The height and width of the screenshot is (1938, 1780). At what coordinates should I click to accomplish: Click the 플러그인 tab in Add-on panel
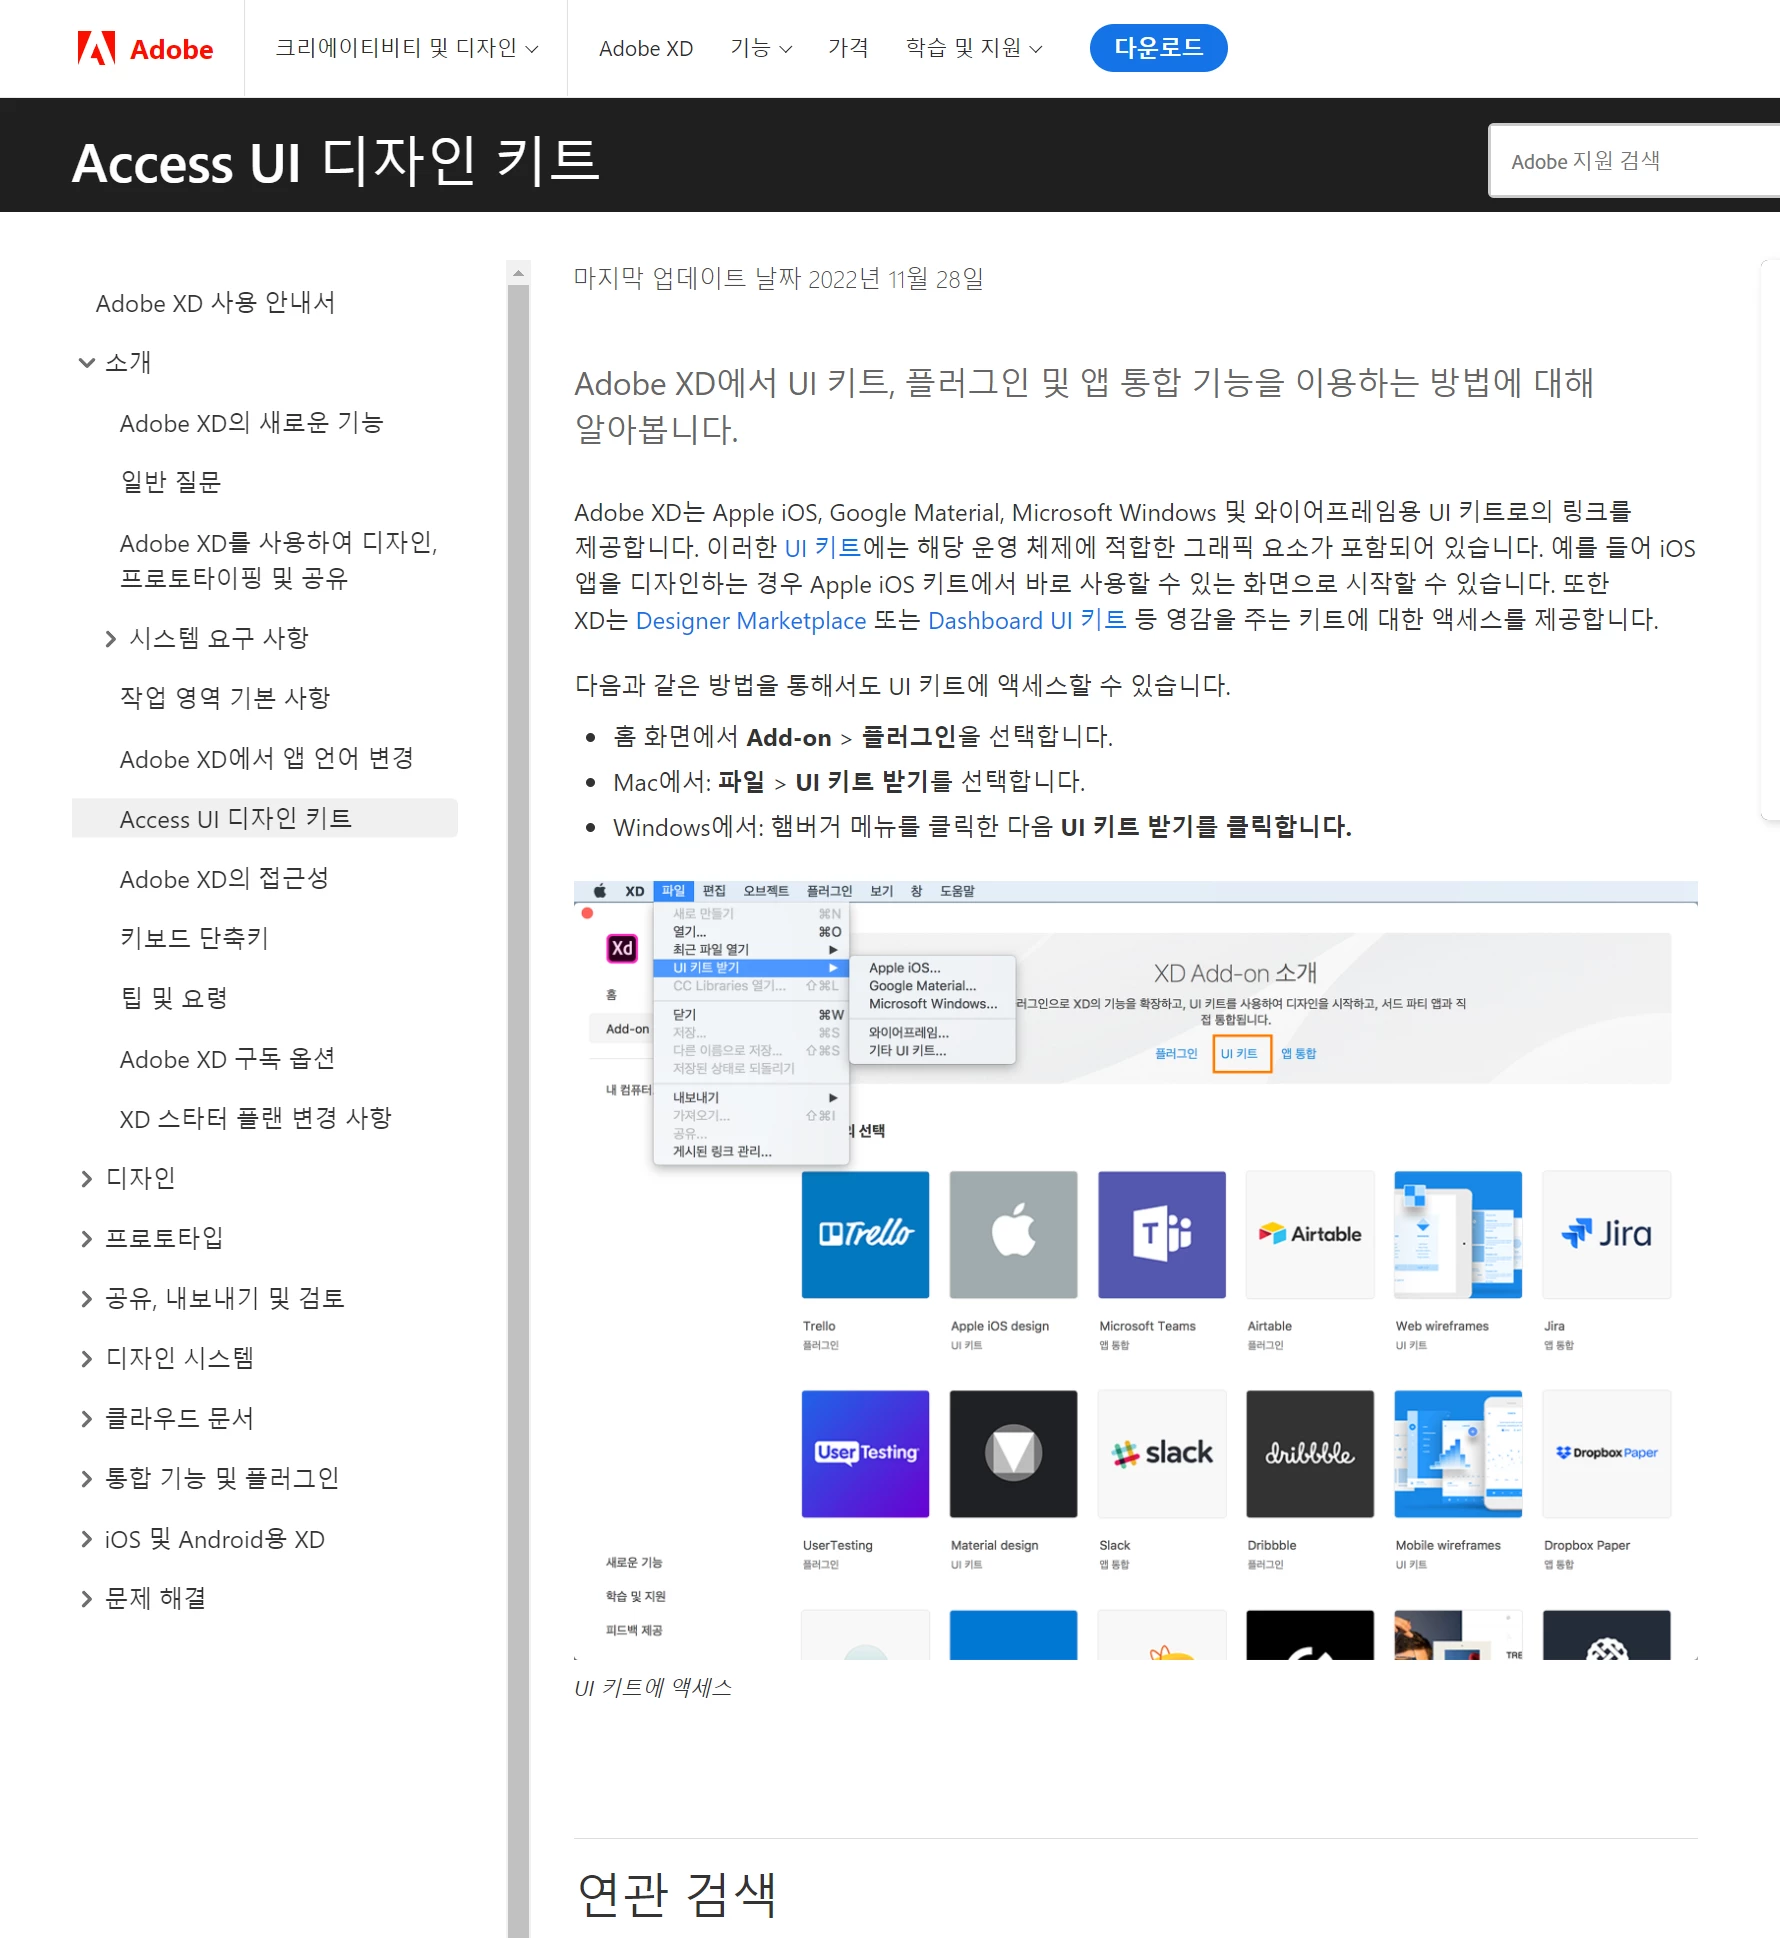pos(1176,1053)
